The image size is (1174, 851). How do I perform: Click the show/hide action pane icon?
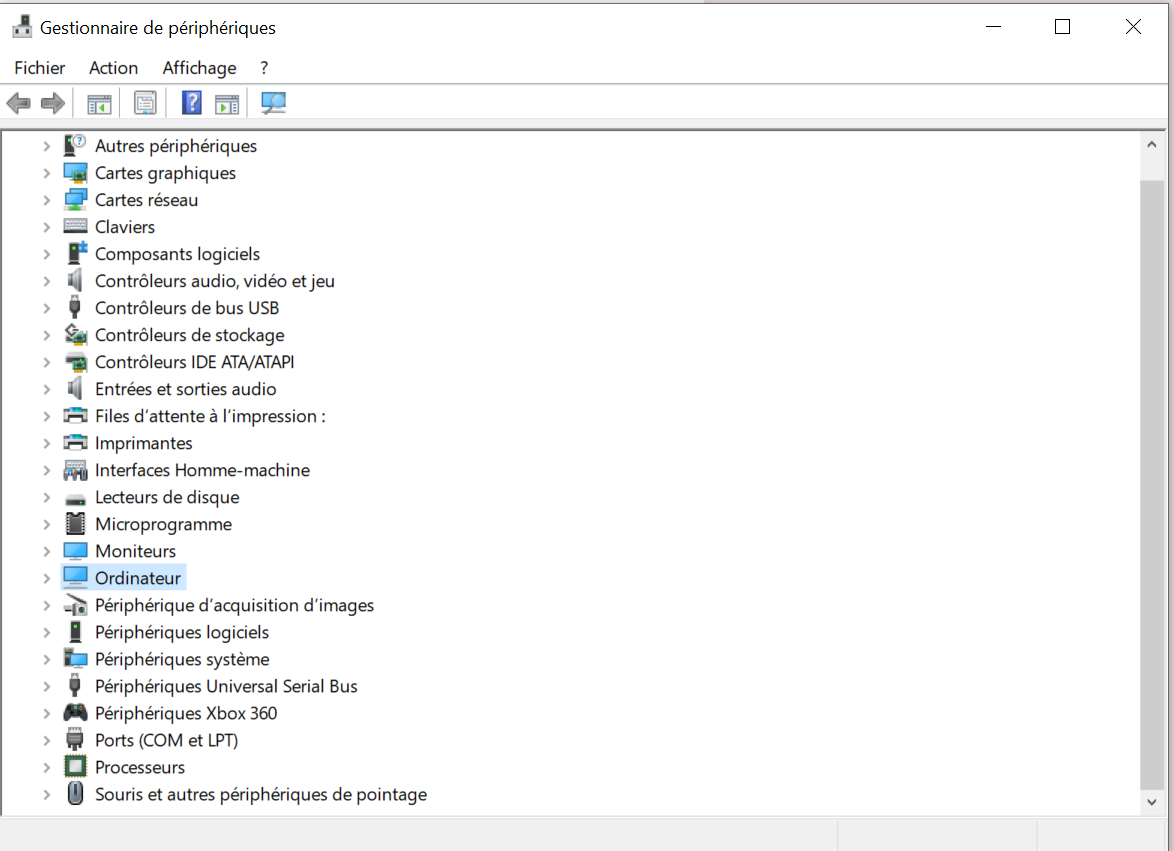click(227, 103)
